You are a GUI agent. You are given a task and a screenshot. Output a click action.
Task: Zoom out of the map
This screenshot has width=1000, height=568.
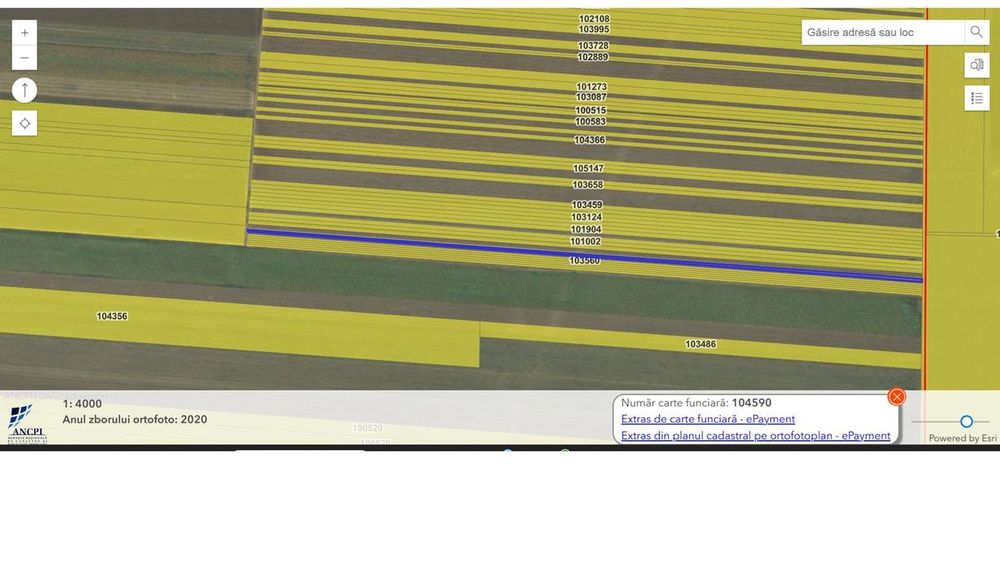(24, 58)
